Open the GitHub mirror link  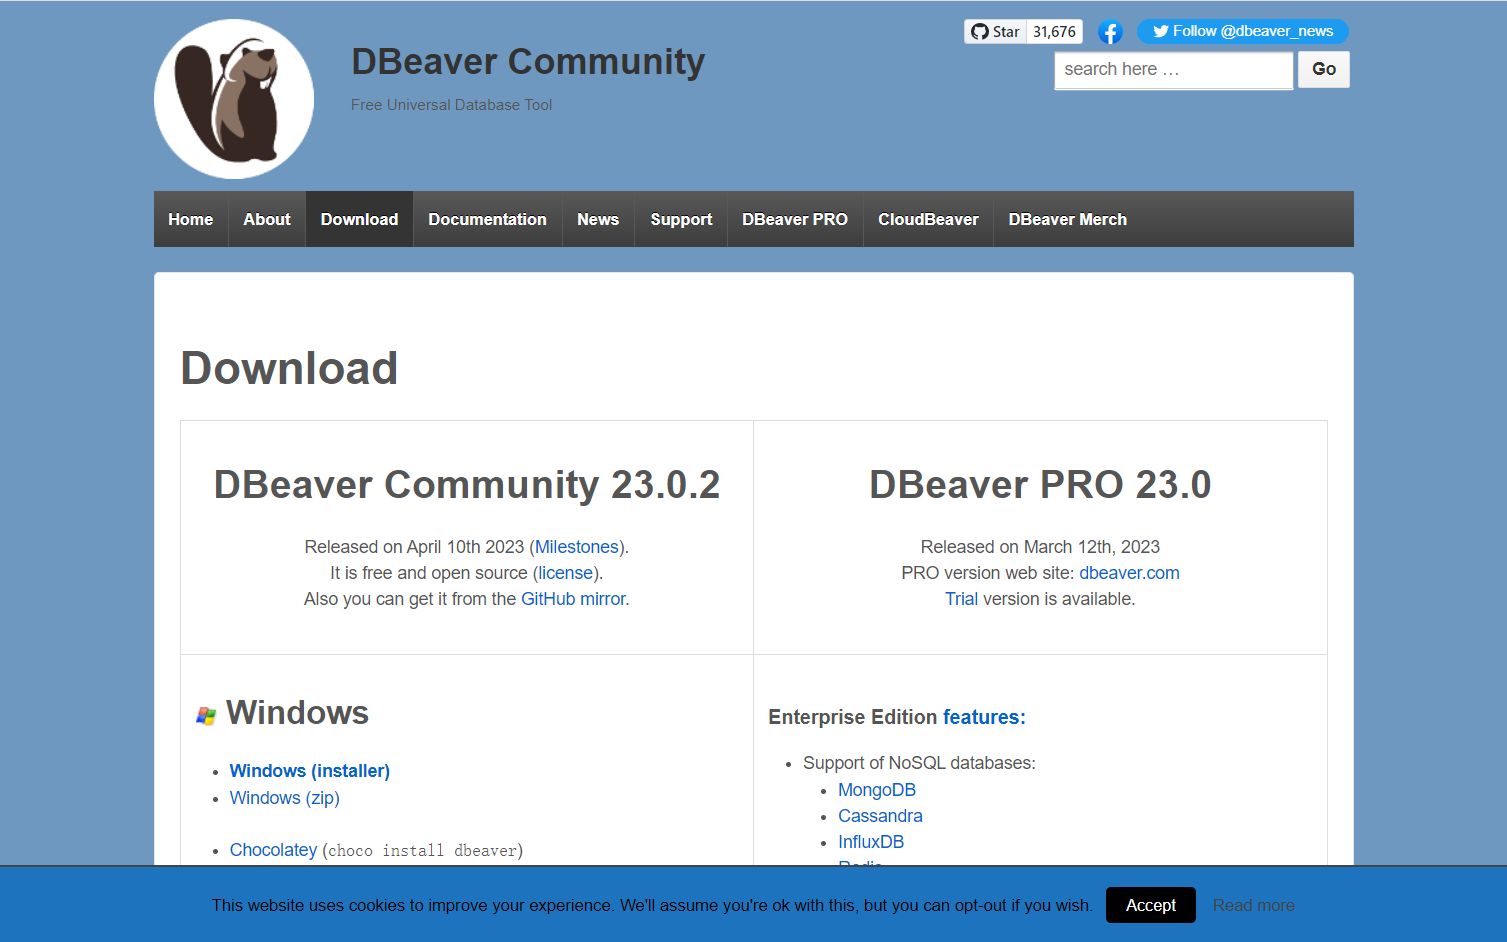click(573, 599)
